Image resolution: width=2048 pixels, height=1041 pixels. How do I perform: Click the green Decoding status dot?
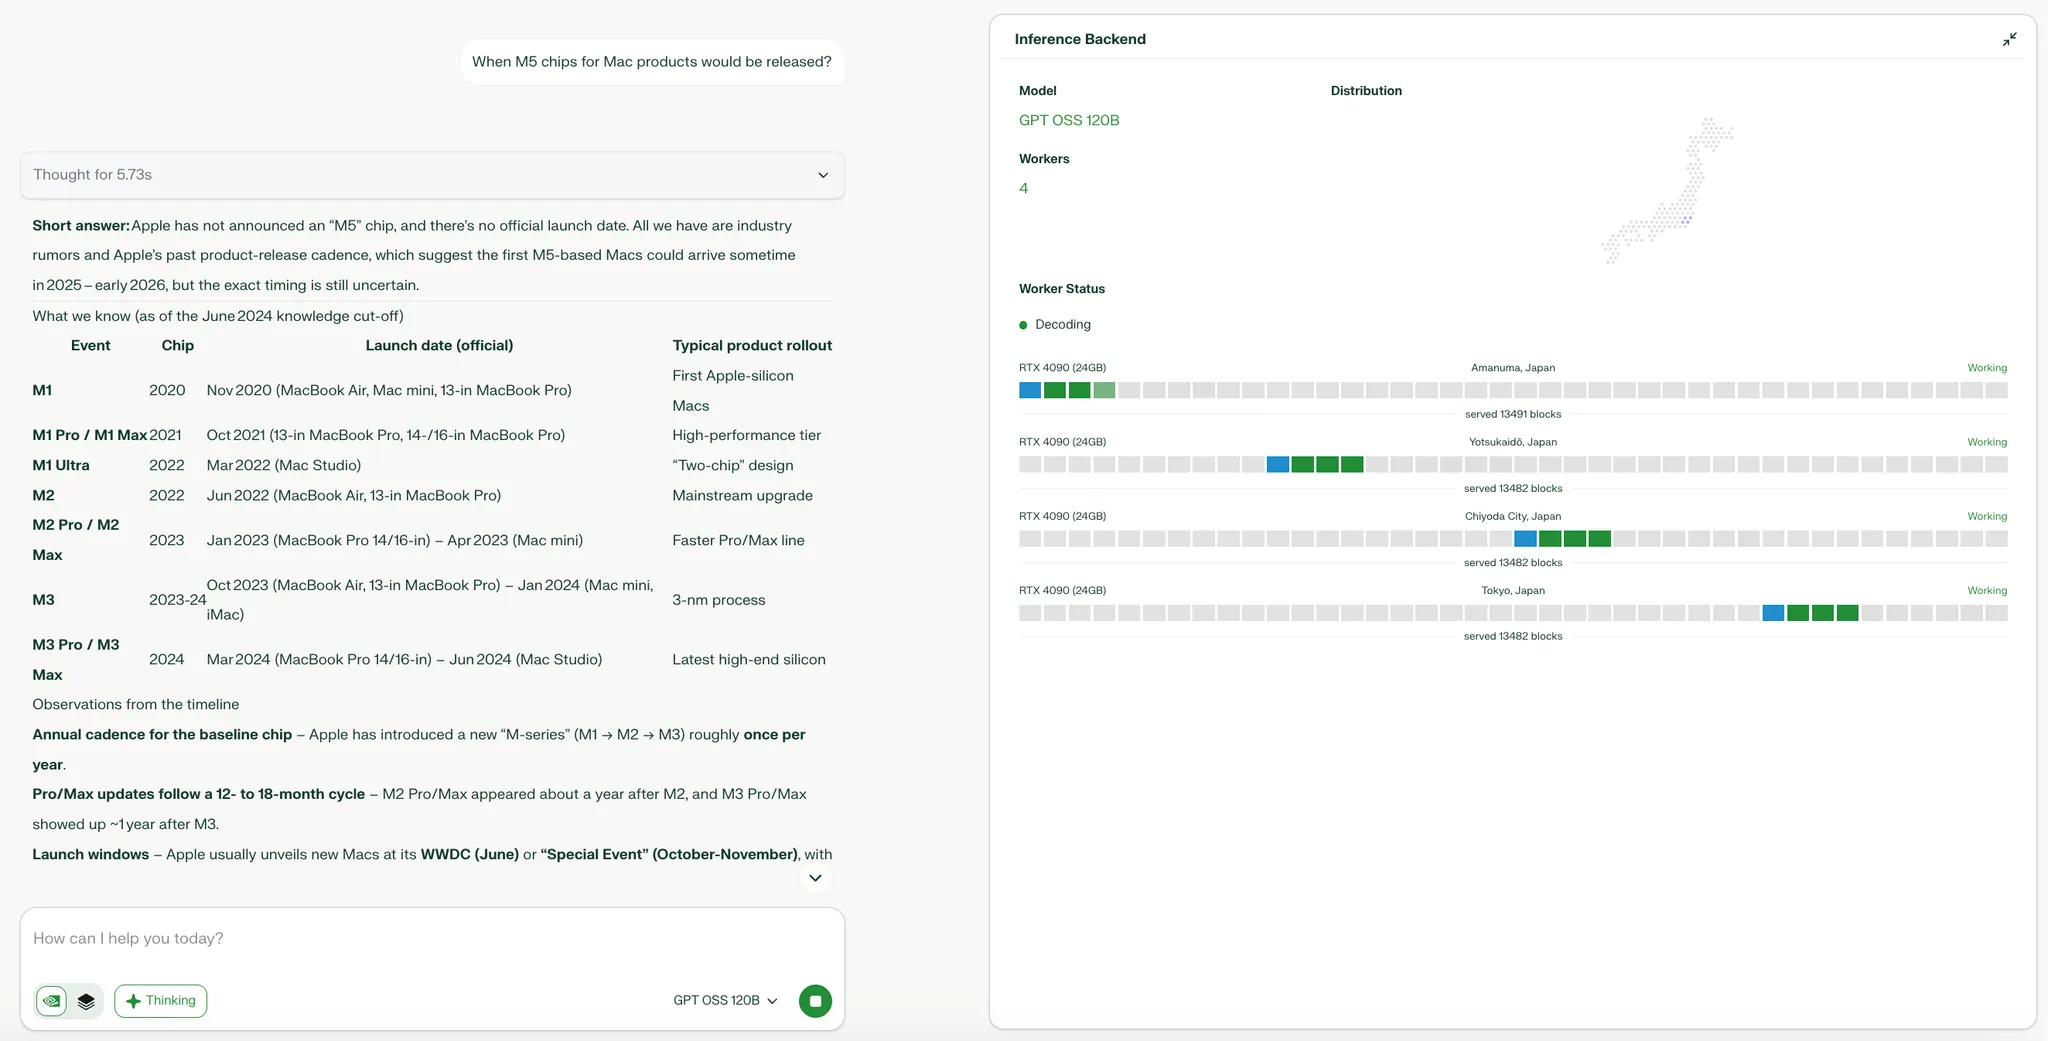1023,325
